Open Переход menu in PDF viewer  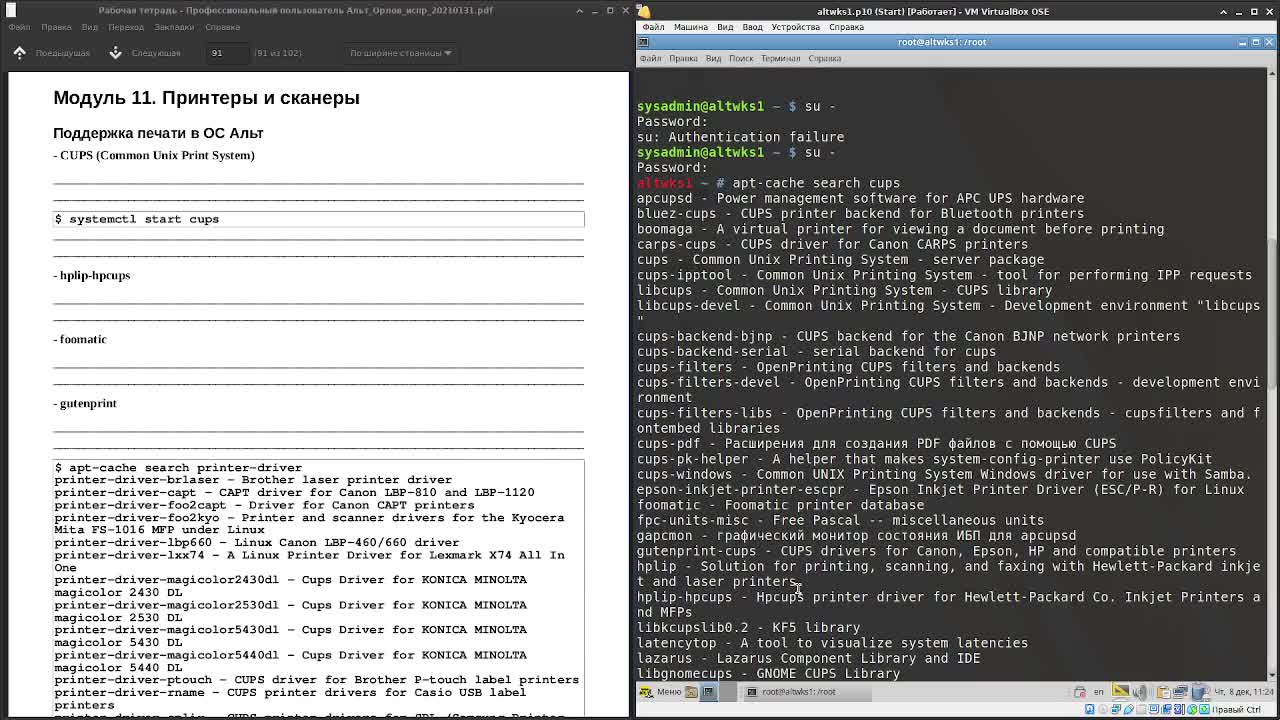(126, 27)
